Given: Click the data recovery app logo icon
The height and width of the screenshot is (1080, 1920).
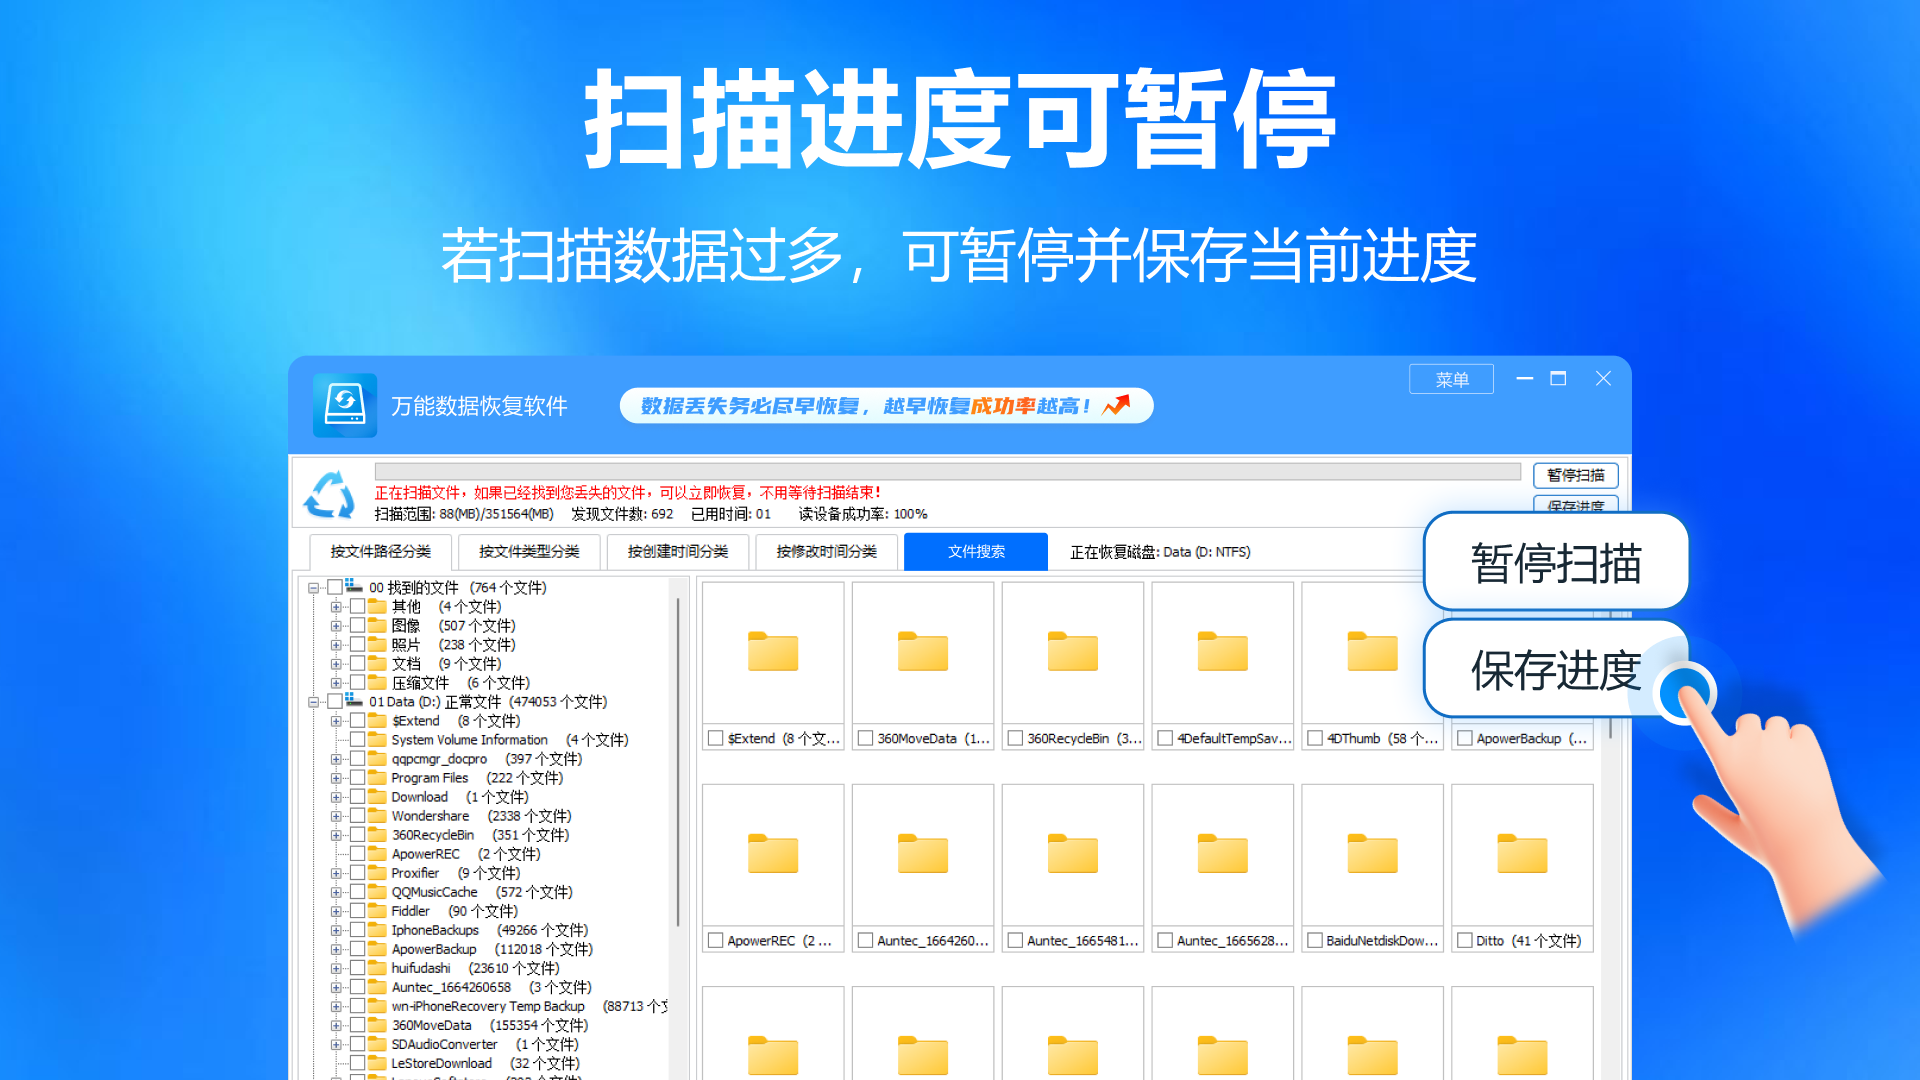Looking at the screenshot, I should click(x=345, y=405).
